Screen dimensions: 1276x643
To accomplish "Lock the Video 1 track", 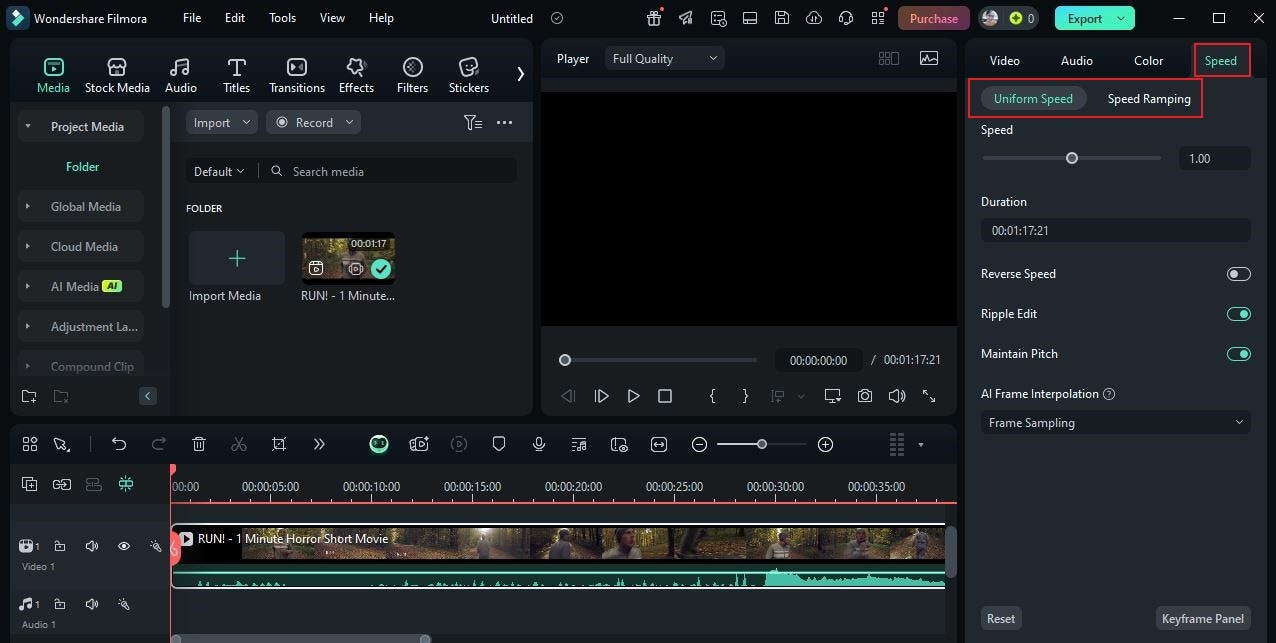I will coord(60,546).
